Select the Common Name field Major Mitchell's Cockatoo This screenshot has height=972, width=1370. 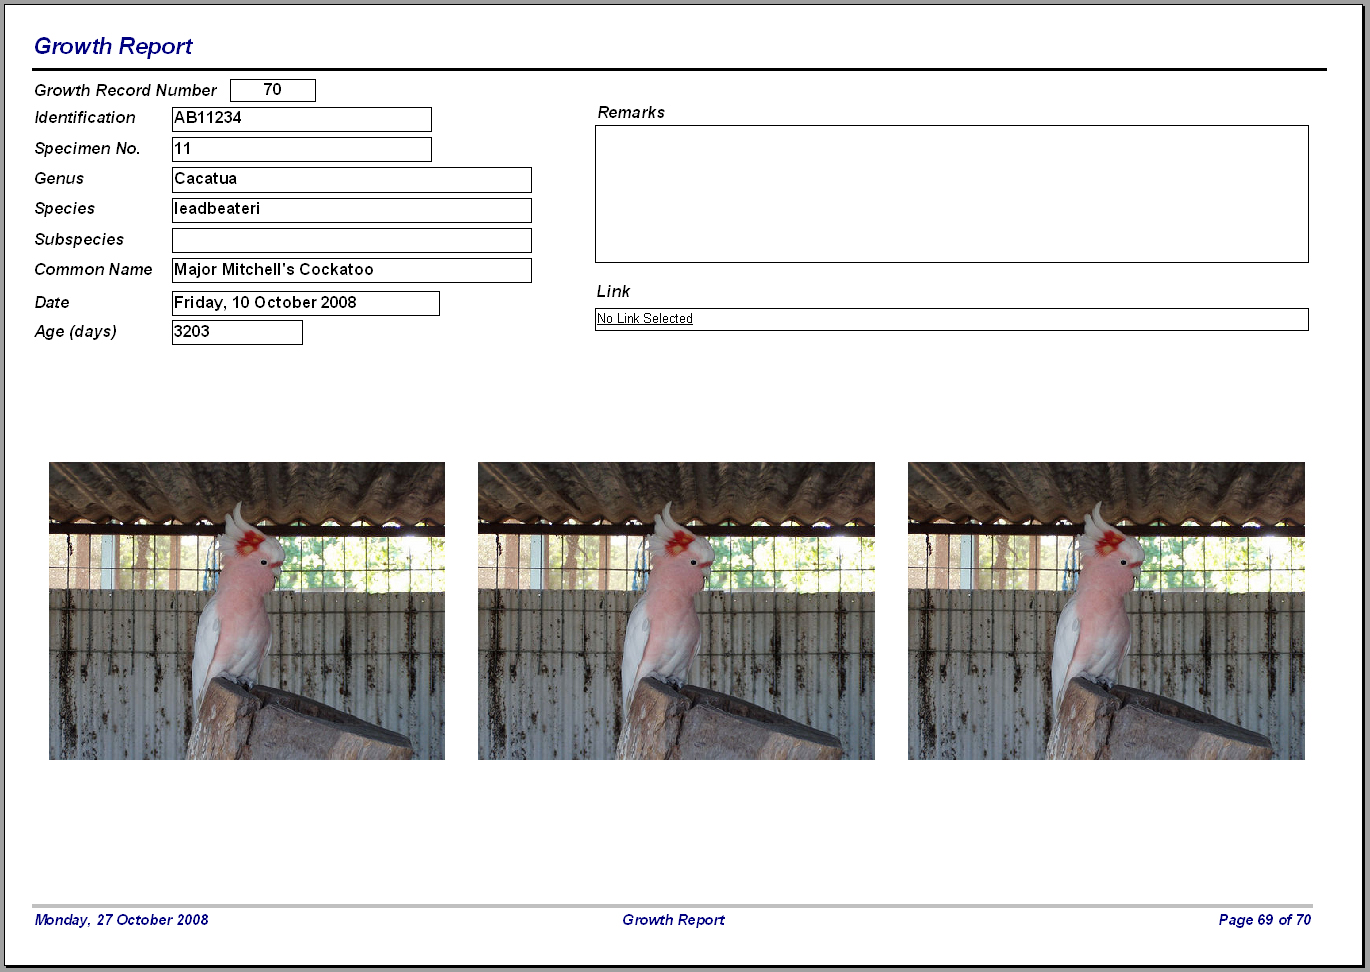tap(352, 270)
